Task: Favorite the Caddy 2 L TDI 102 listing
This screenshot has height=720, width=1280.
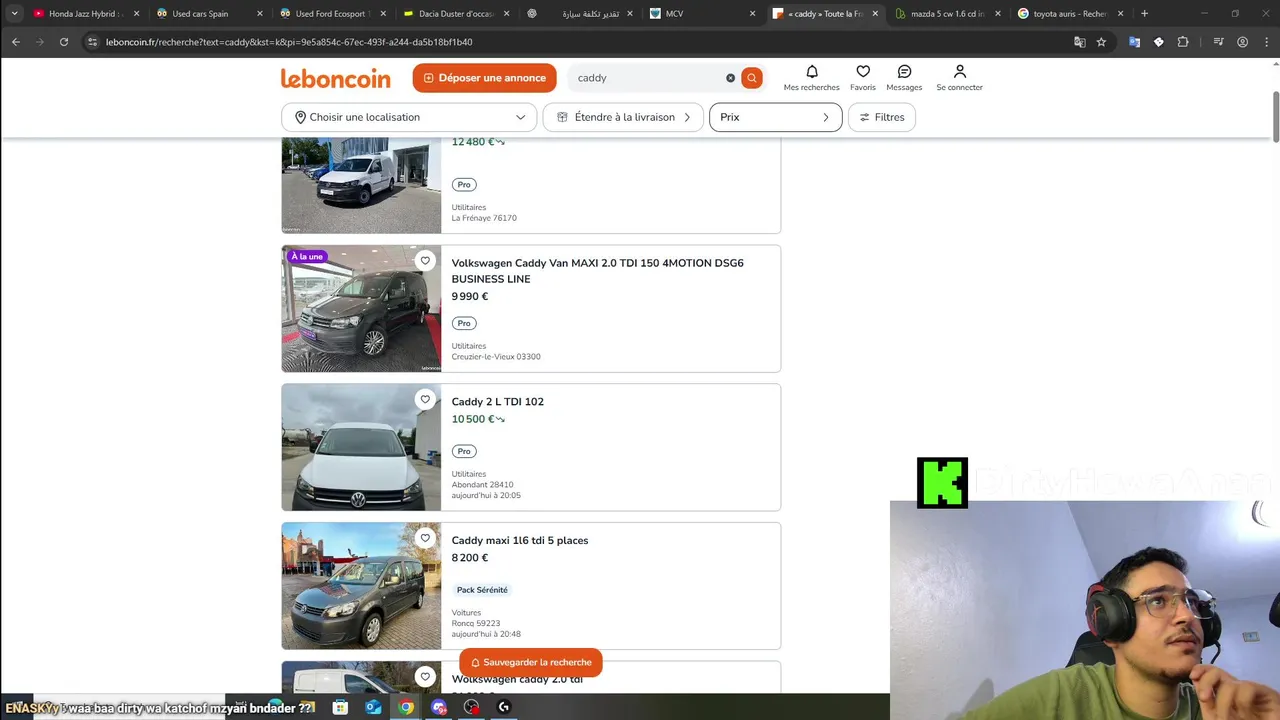Action: point(425,400)
